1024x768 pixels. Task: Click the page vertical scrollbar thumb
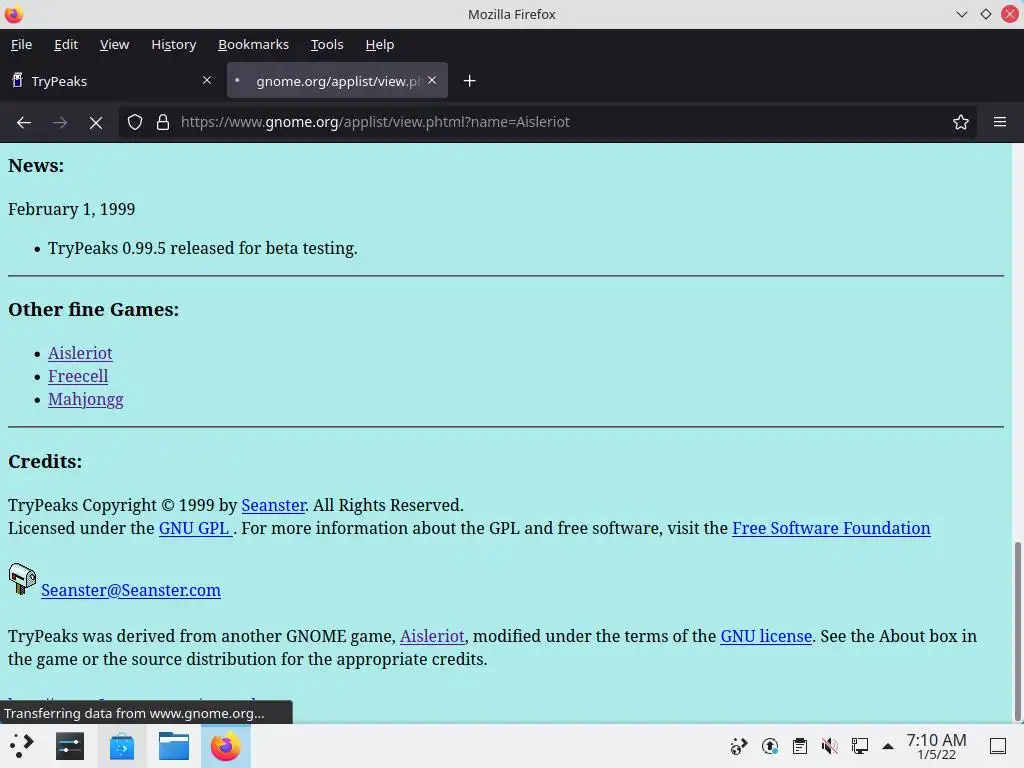1017,631
